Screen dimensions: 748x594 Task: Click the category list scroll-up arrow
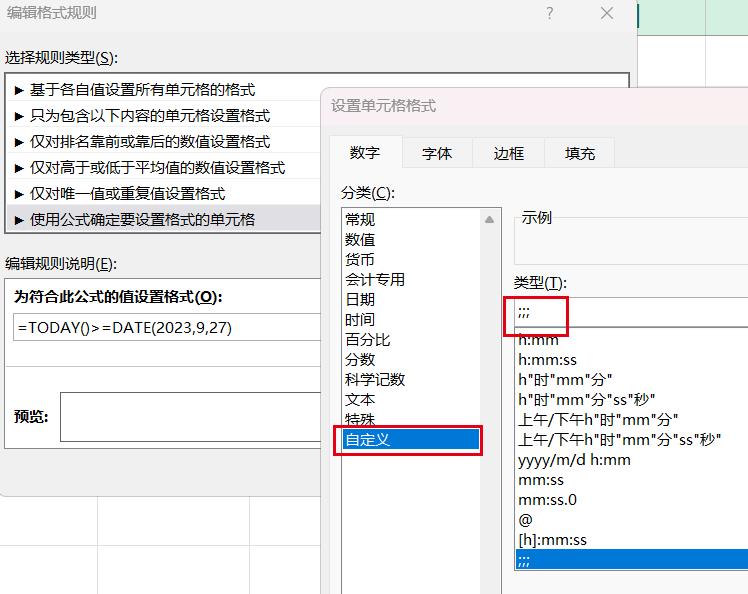(x=489, y=219)
